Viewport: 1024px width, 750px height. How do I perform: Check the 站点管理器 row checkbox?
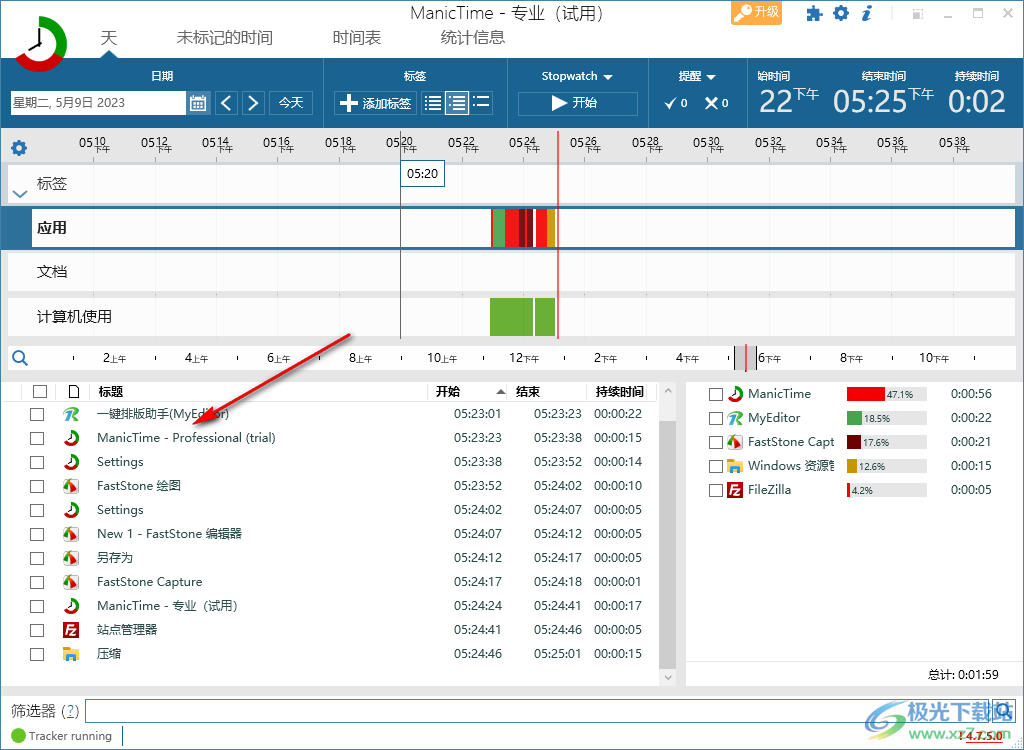[x=37, y=630]
